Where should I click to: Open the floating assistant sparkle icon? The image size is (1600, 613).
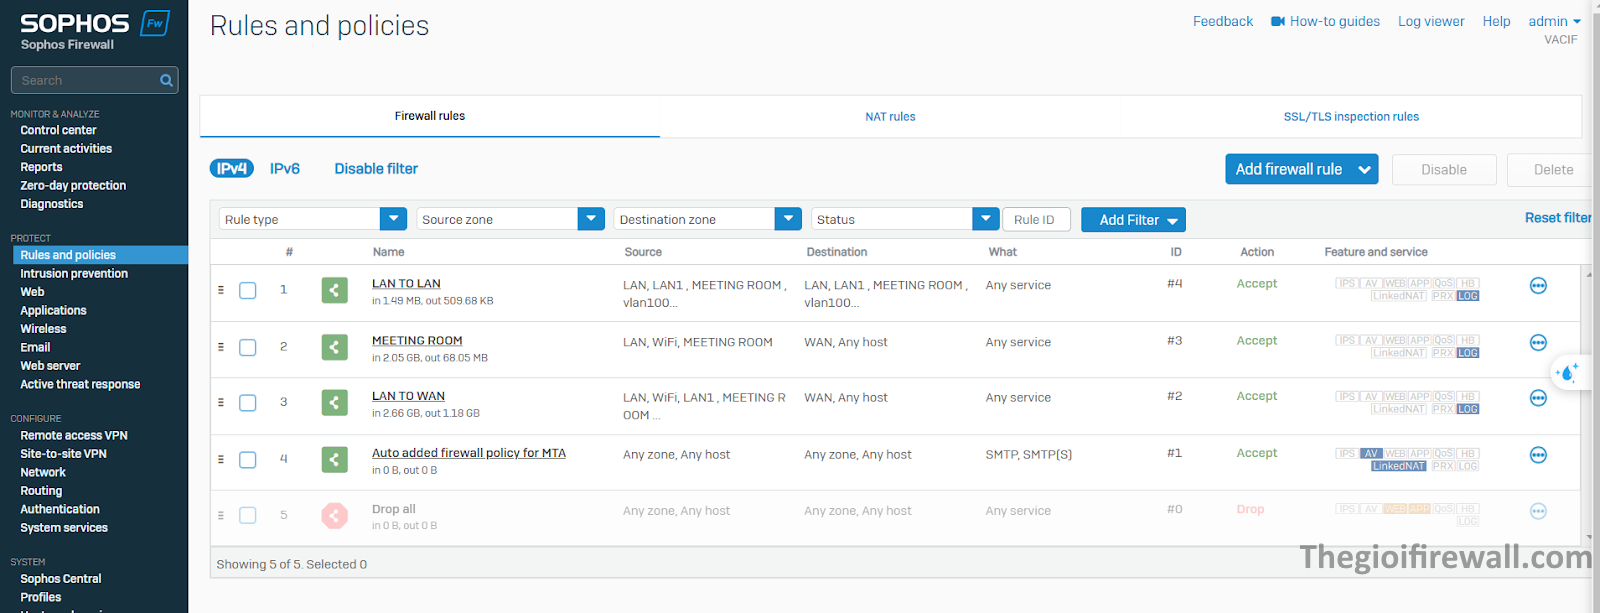[1566, 373]
